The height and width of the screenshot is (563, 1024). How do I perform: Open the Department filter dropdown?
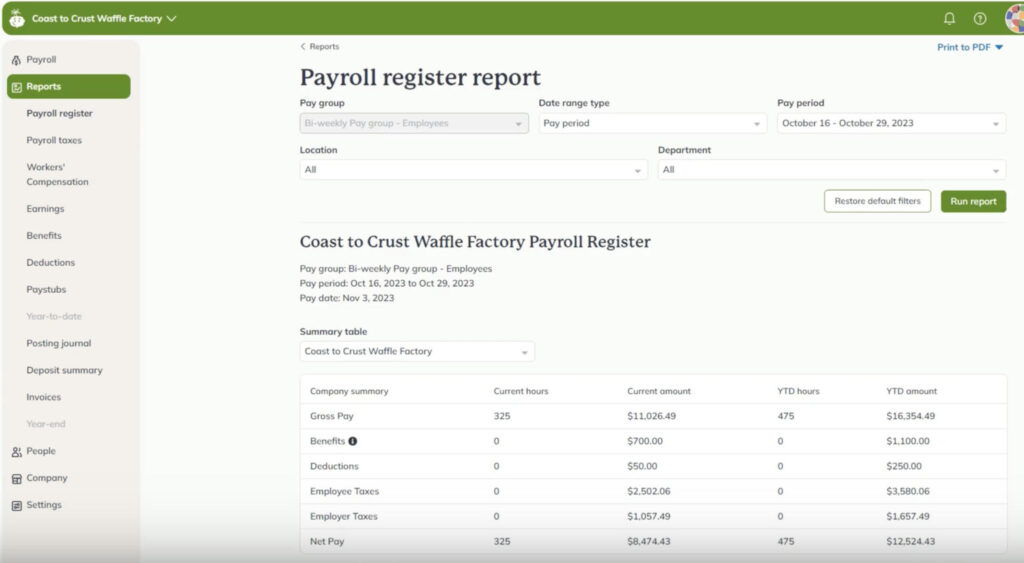831,170
